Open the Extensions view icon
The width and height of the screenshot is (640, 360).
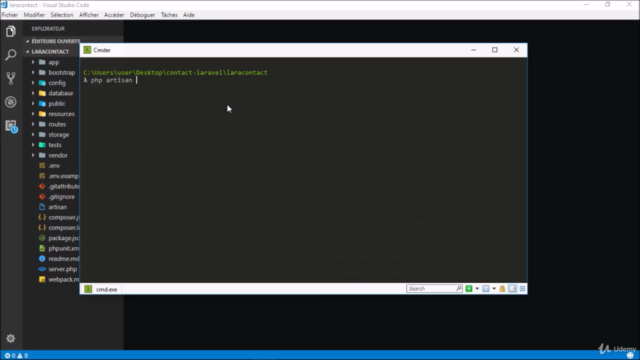point(11,126)
